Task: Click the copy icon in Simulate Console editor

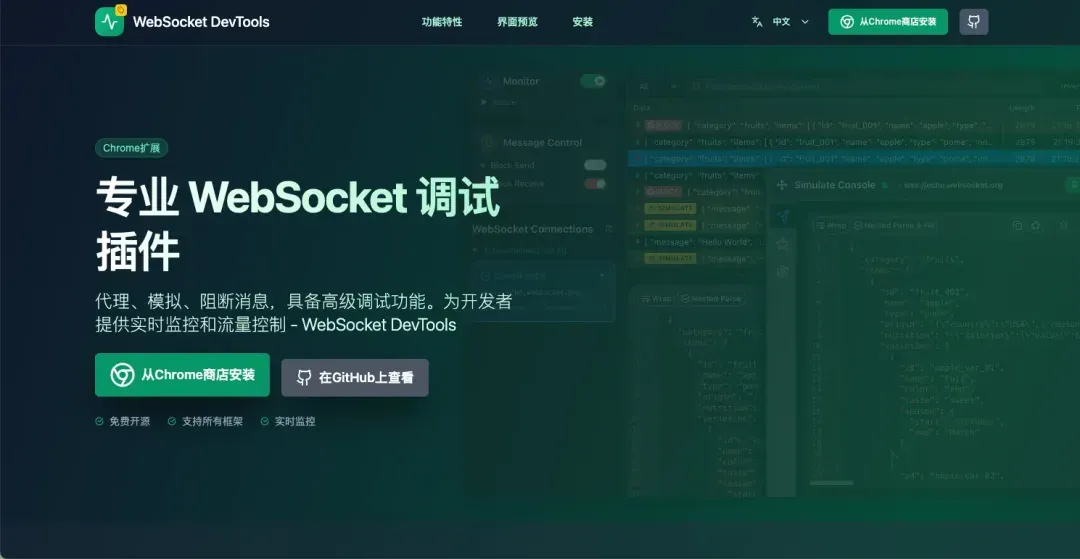Action: click(x=1017, y=226)
